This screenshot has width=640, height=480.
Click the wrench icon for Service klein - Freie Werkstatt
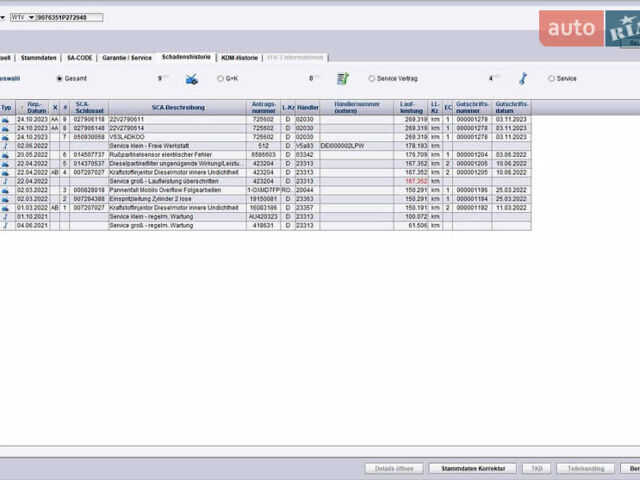(x=5, y=146)
